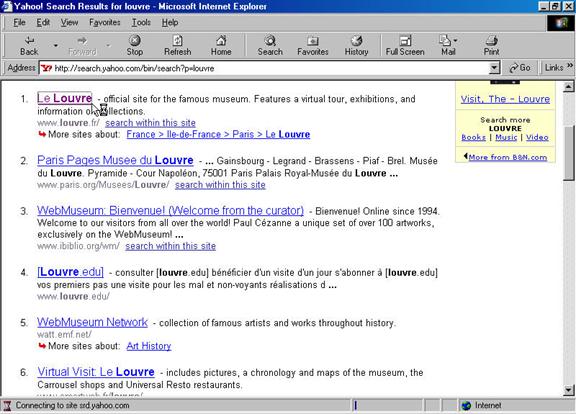Click the Music link in sidebar
This screenshot has height=414, width=576.
click(x=506, y=137)
